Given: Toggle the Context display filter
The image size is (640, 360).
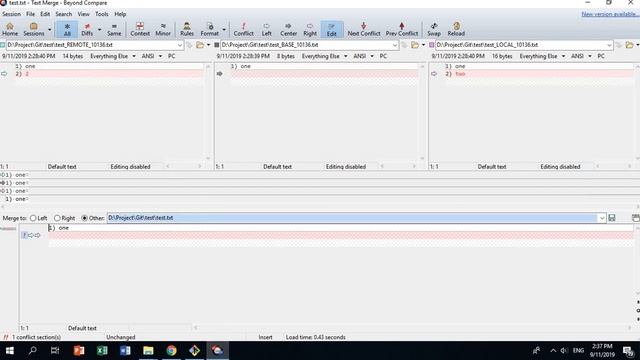Looking at the screenshot, I should click(140, 29).
